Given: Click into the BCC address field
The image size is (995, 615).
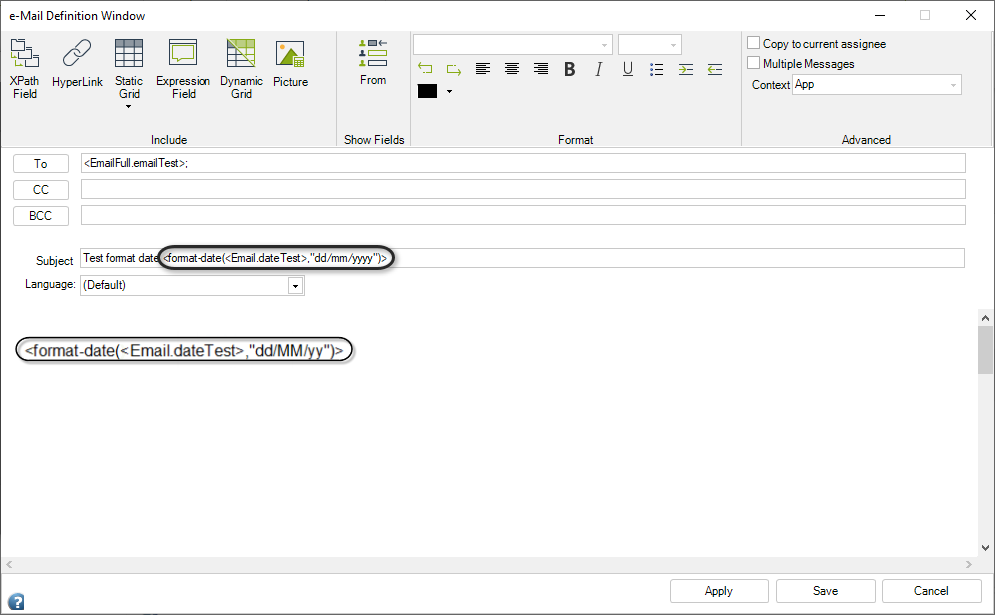Looking at the screenshot, I should click(523, 215).
